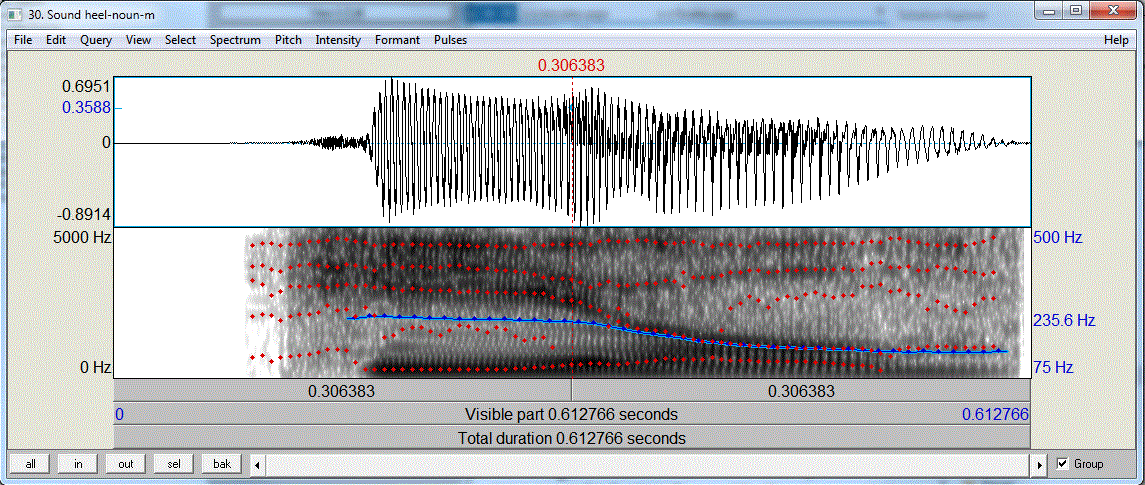Screen dimensions: 1145x485
Task: Click the 5000 Hz spectrogram top label
Action: (82, 237)
